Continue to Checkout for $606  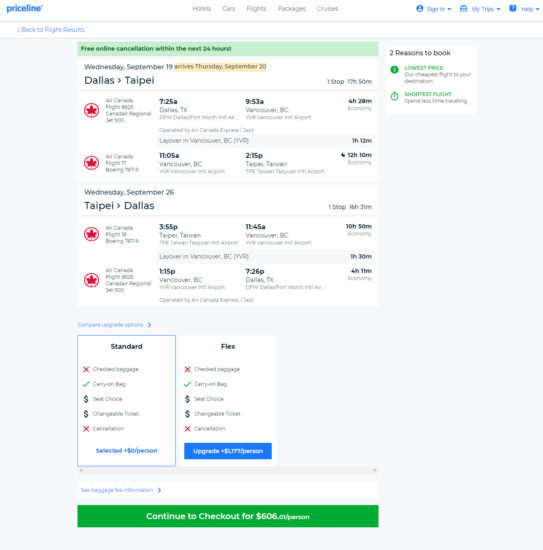point(228,516)
